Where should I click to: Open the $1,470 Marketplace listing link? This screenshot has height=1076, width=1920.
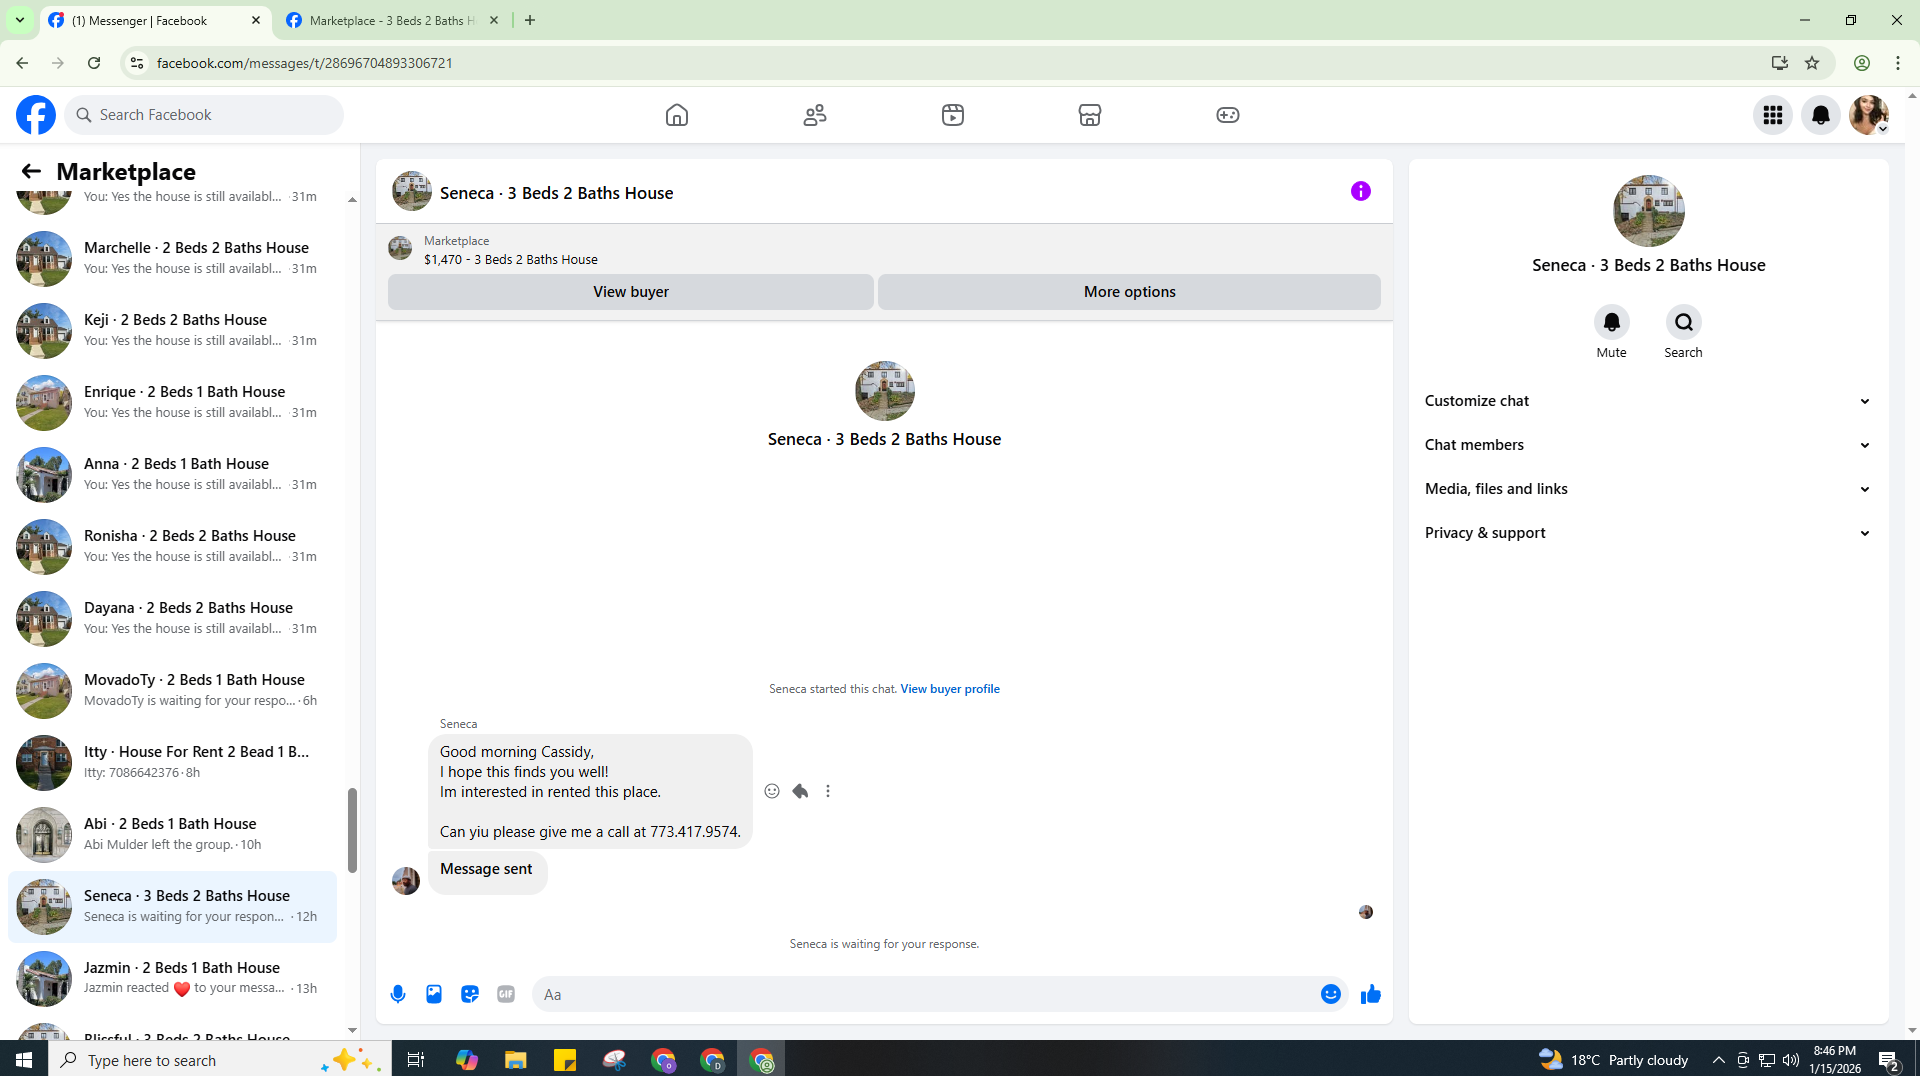[x=511, y=259]
